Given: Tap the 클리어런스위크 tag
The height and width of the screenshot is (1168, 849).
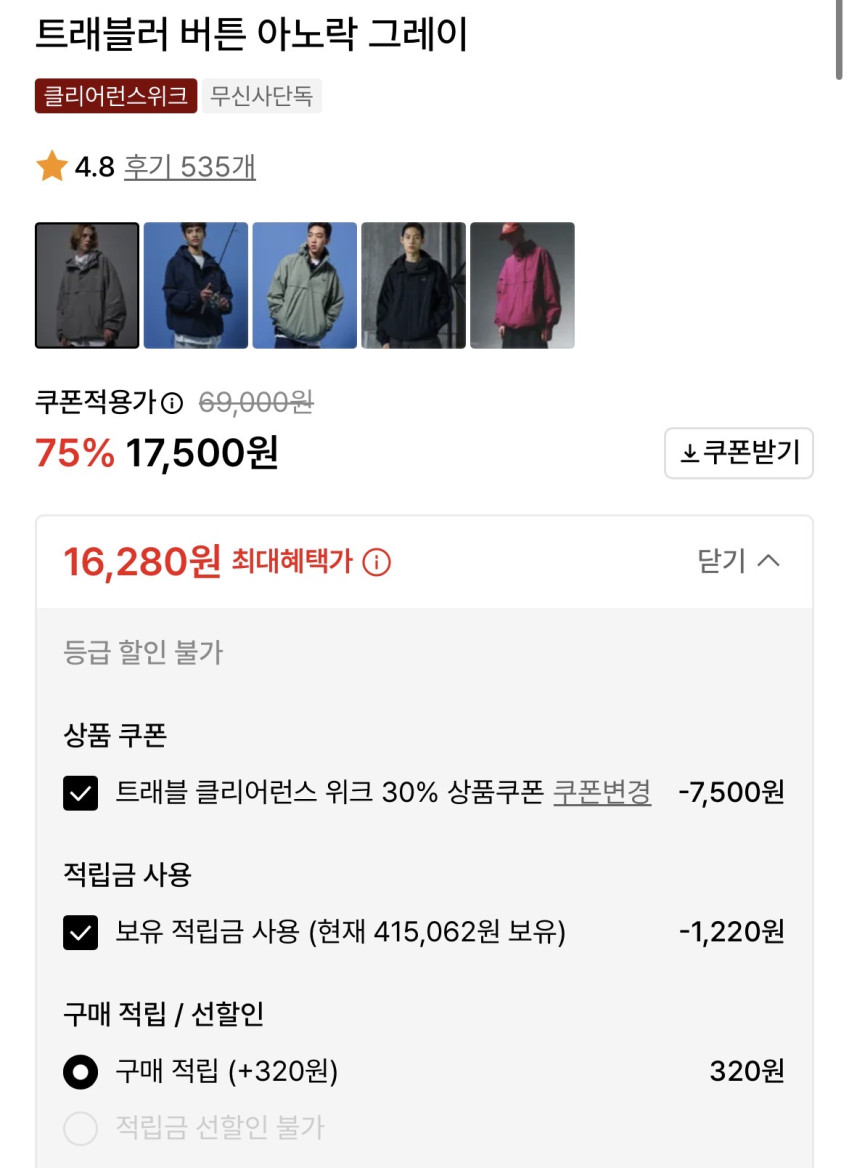Looking at the screenshot, I should click(116, 96).
